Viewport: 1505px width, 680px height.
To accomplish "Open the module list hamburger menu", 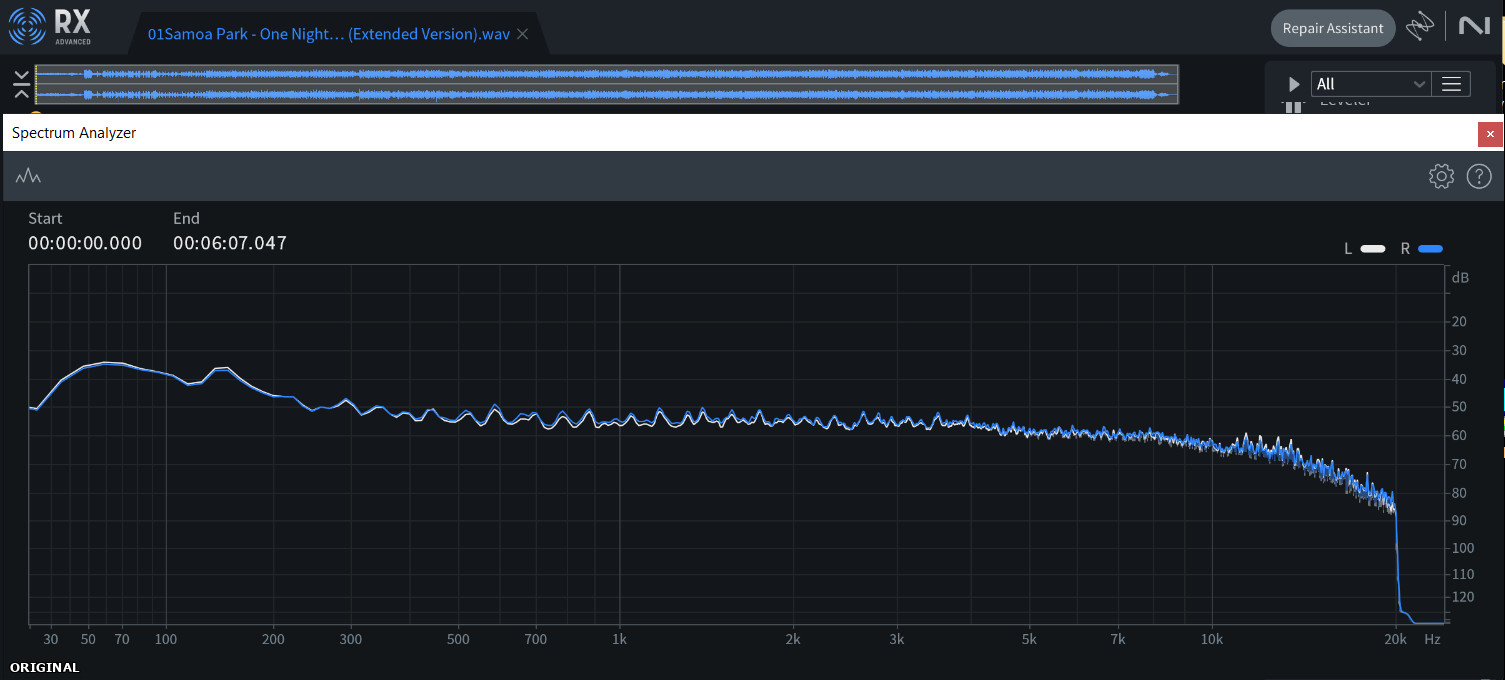I will (1451, 84).
